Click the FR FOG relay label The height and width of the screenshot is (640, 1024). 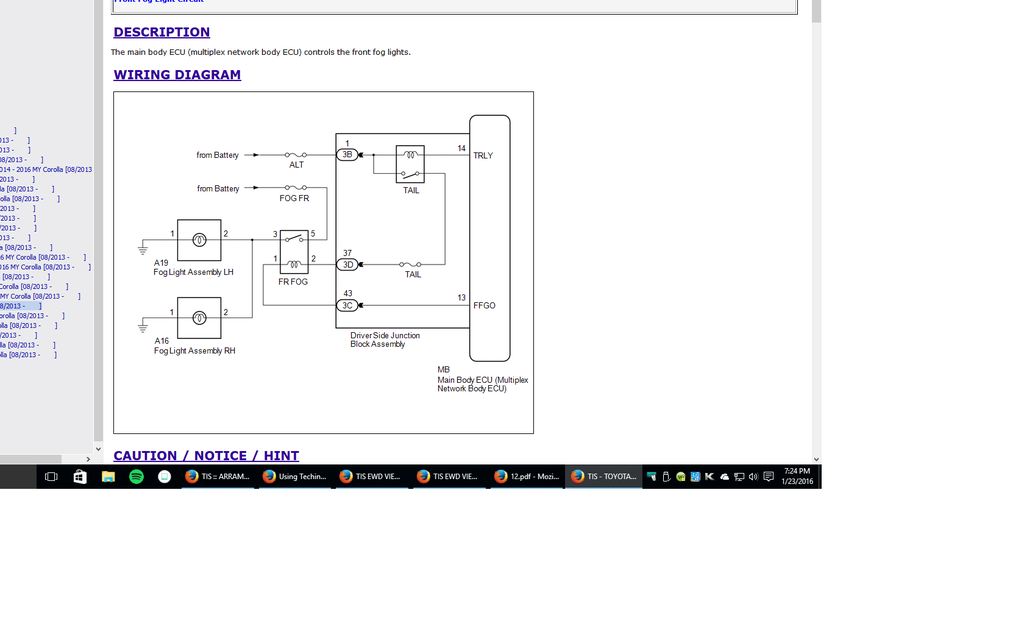pos(293,281)
